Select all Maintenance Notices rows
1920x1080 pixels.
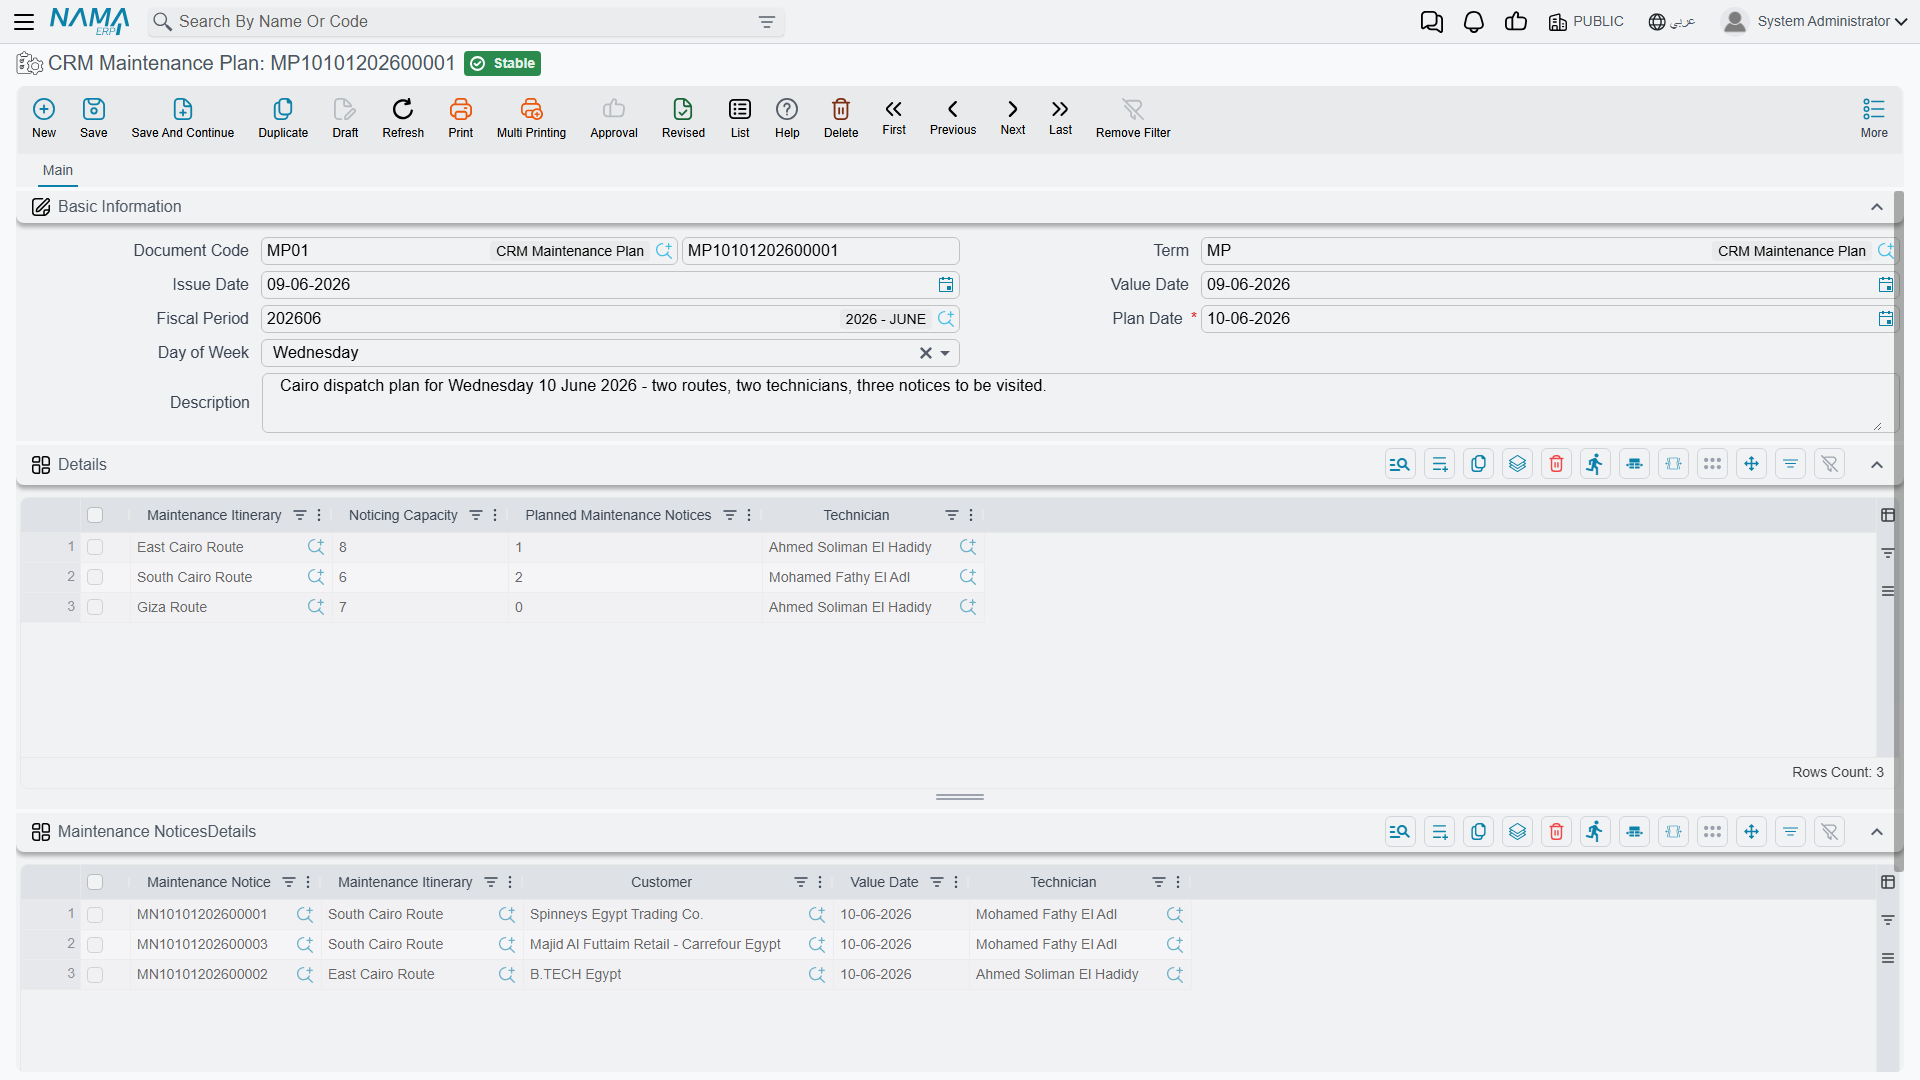(x=95, y=882)
